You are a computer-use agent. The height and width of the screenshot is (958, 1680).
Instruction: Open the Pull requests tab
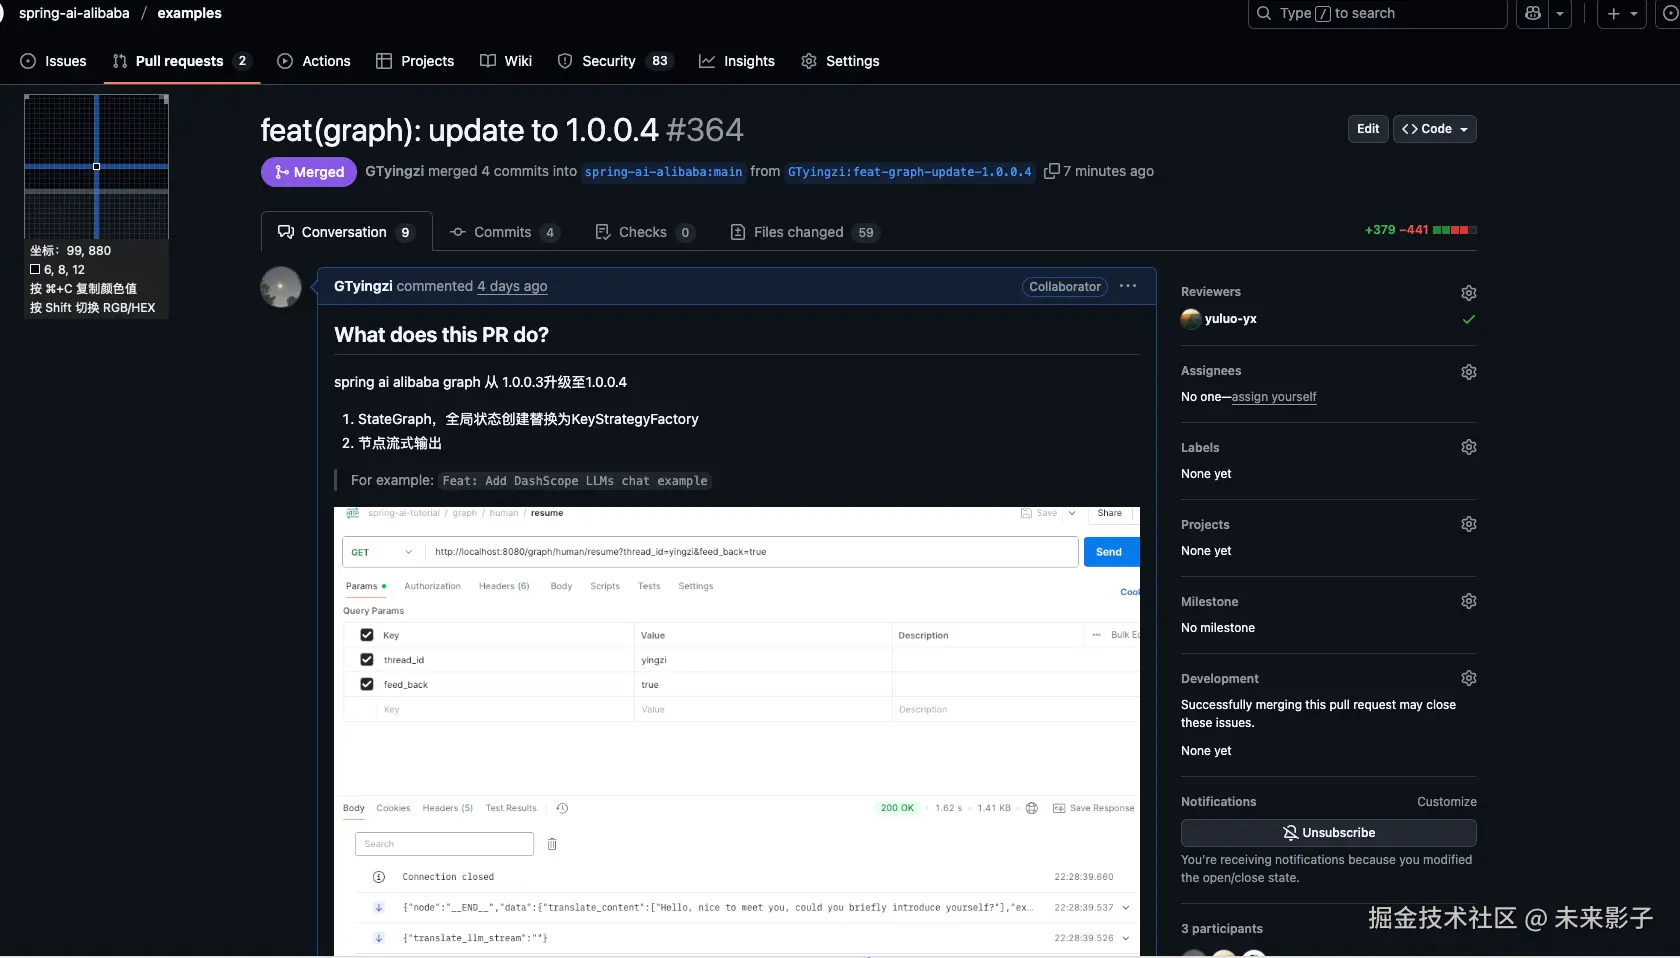coord(181,61)
